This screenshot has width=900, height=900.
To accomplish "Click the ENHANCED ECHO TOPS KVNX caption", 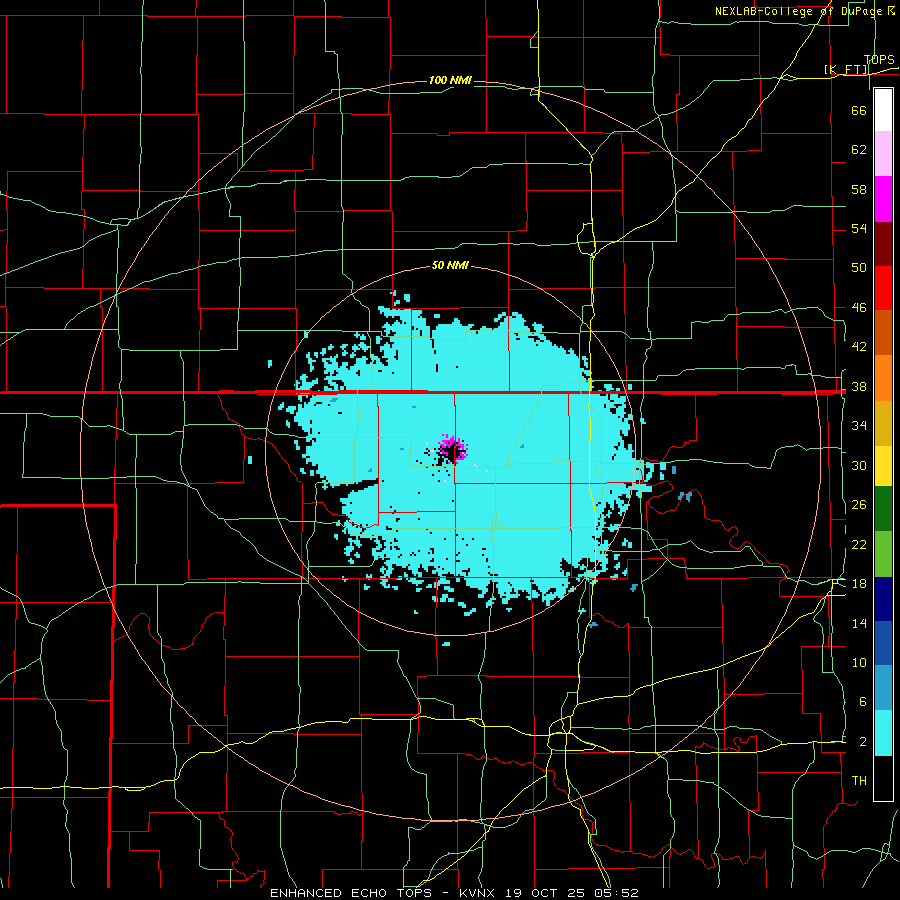I will (x=454, y=893).
